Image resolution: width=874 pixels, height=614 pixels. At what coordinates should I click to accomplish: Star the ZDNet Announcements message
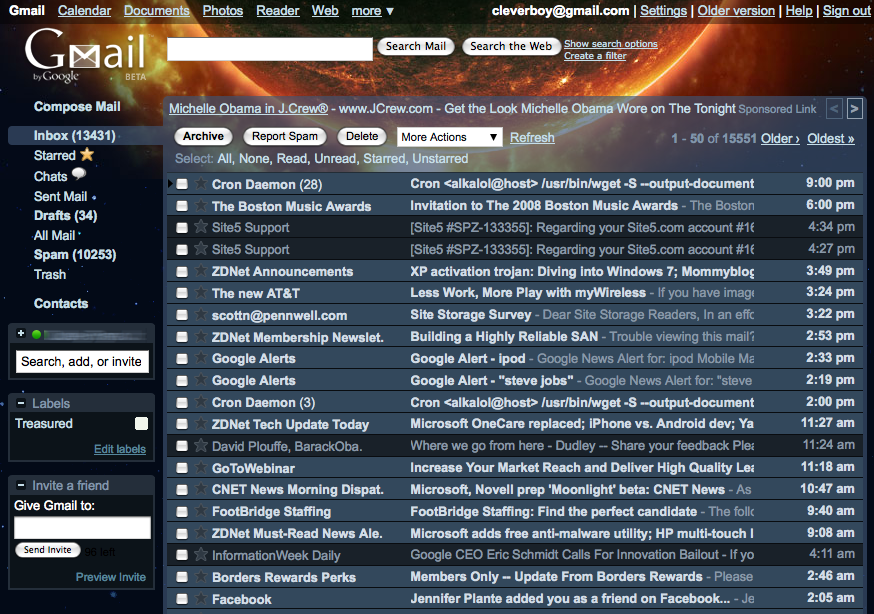point(201,271)
